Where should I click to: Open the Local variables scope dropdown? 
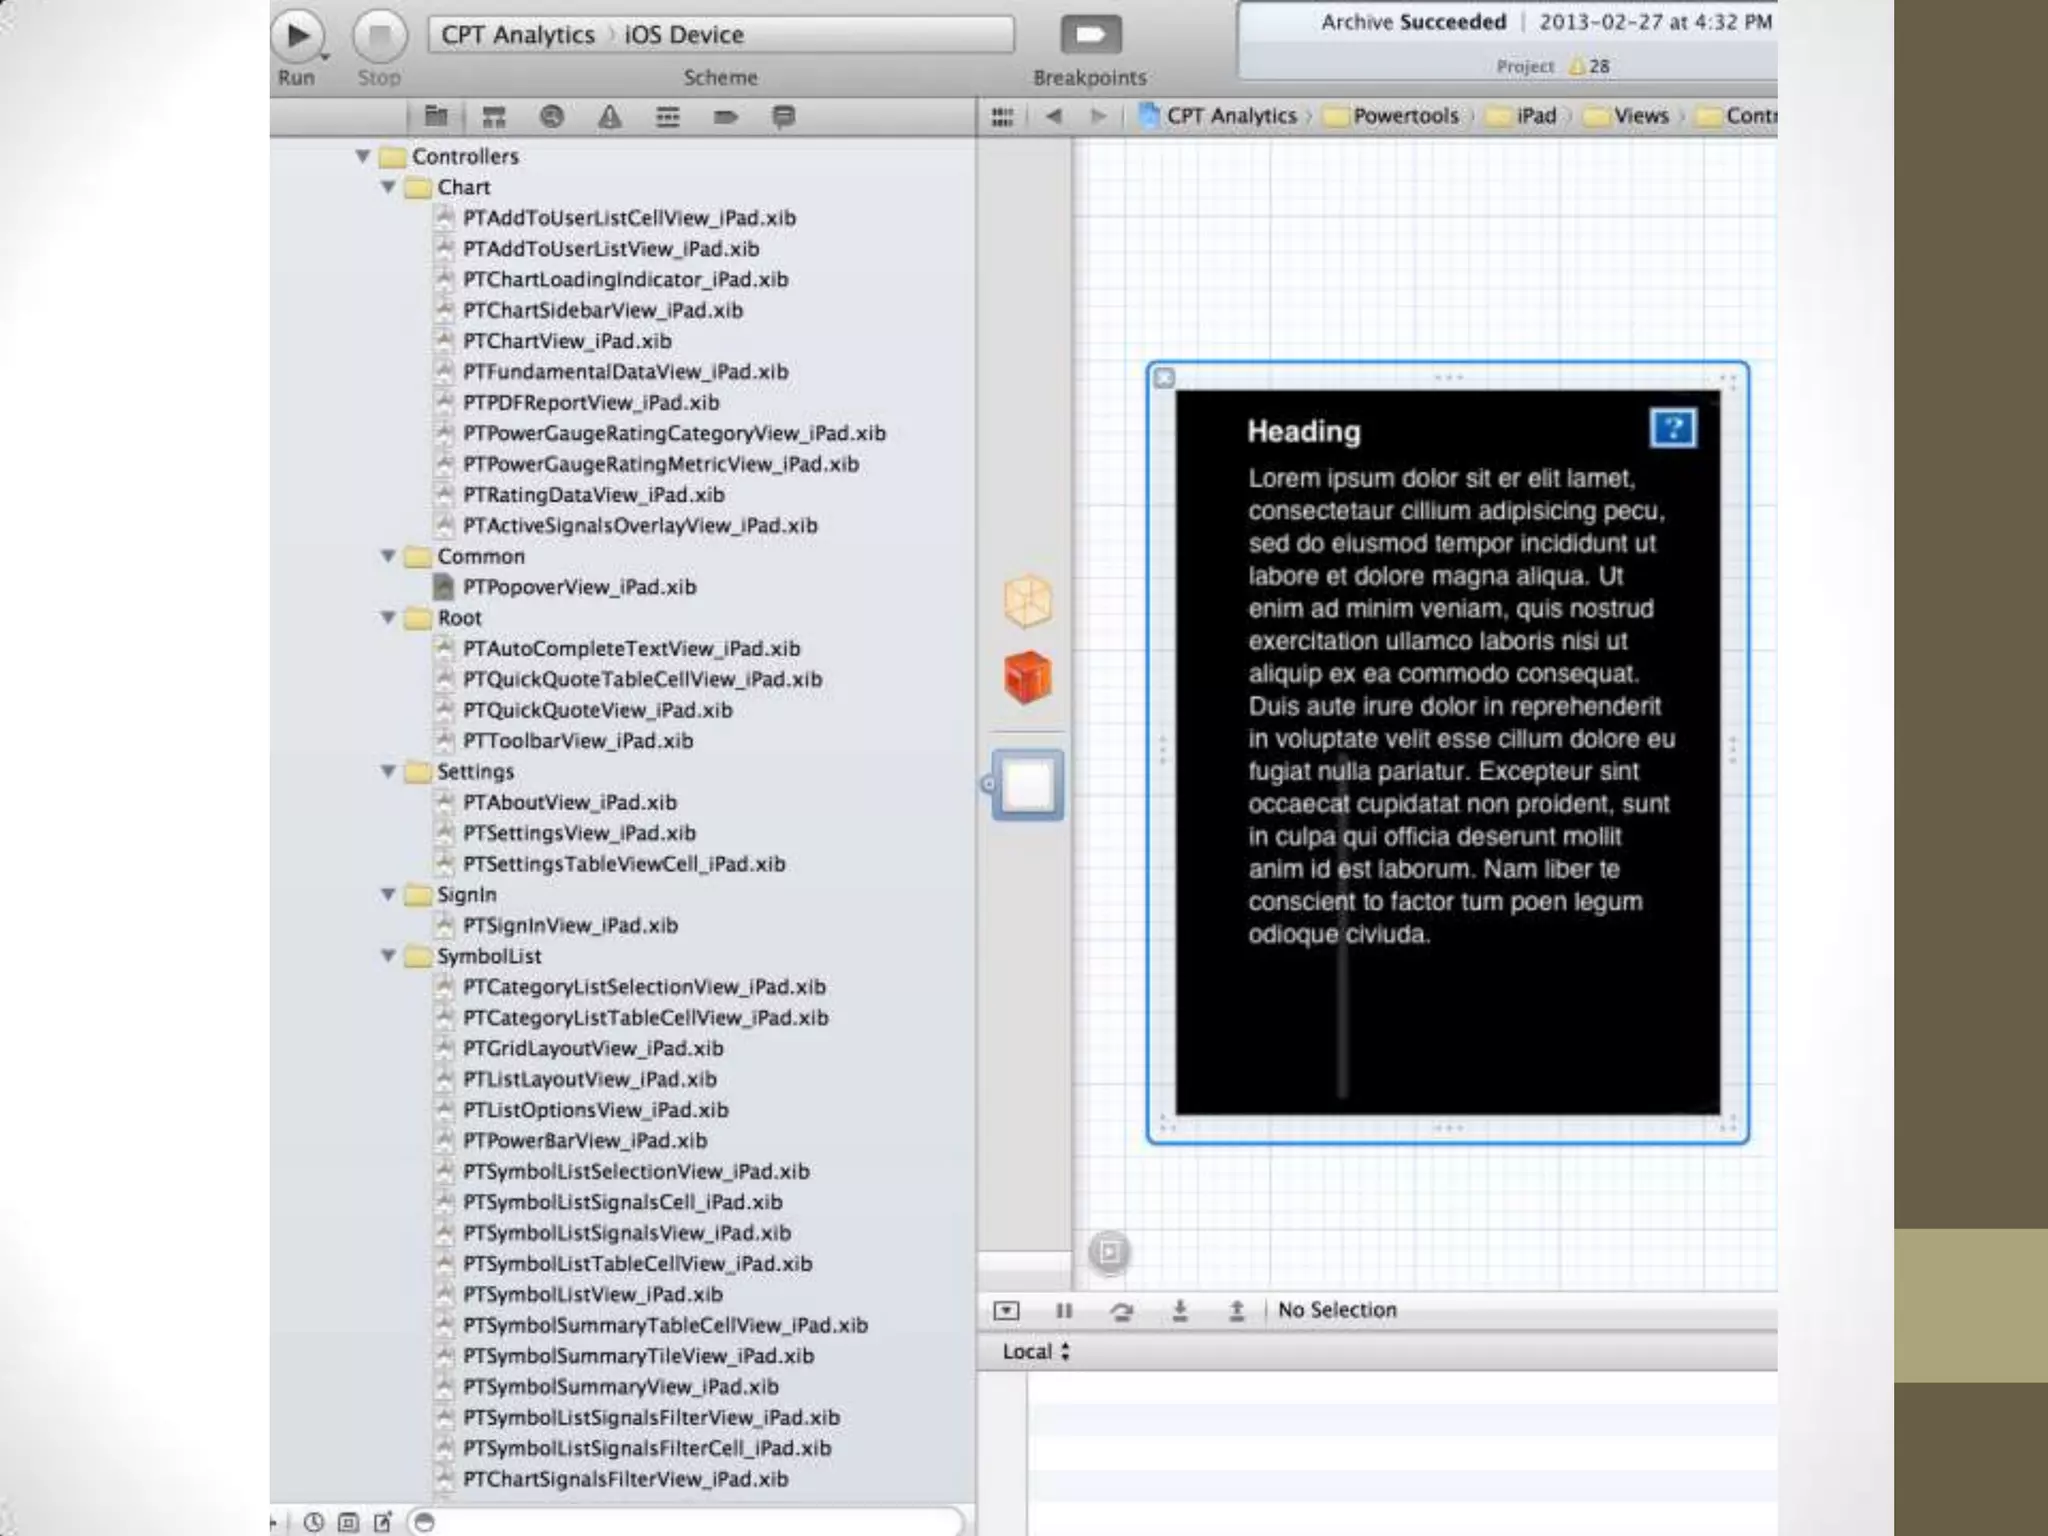[x=1035, y=1352]
